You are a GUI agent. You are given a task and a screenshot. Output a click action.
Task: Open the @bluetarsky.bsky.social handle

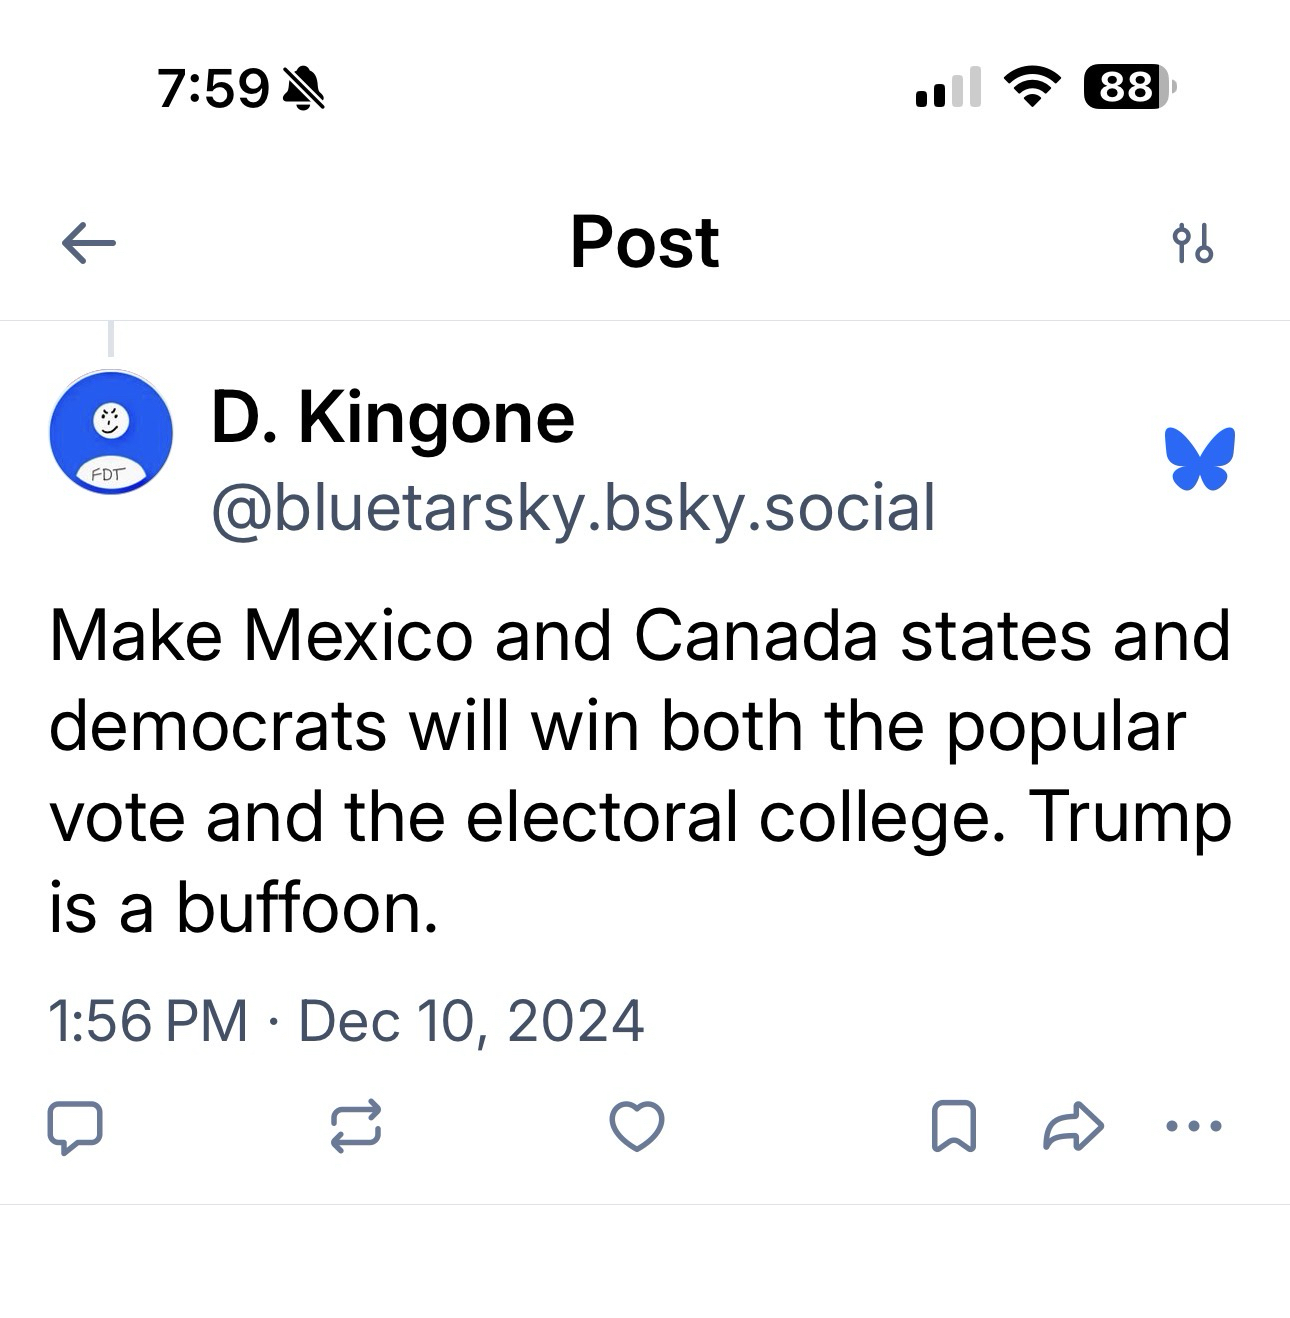[x=573, y=508]
